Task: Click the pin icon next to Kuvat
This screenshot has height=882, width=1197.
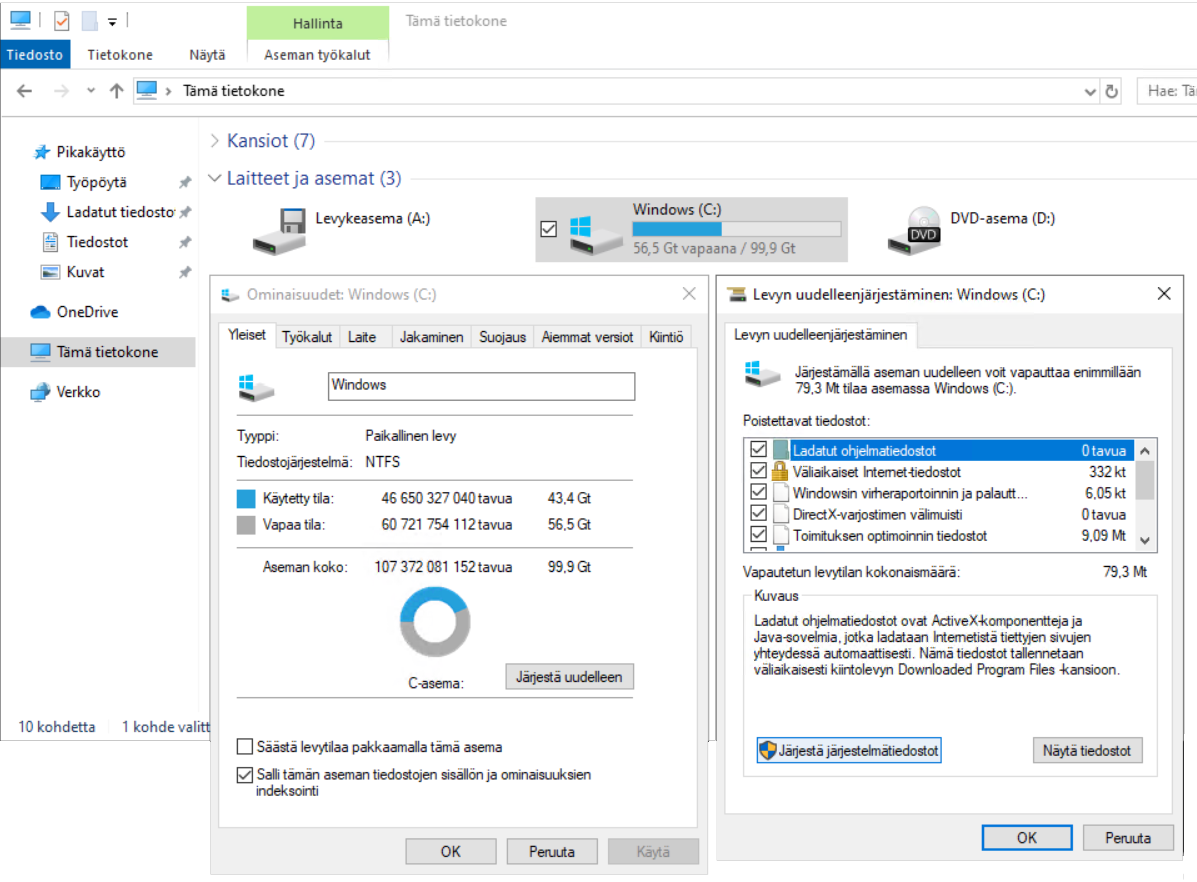Action: 185,272
